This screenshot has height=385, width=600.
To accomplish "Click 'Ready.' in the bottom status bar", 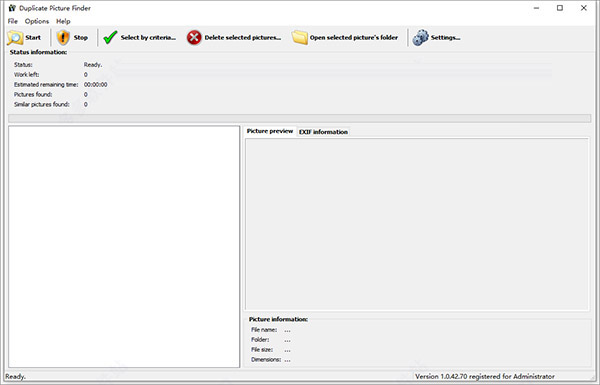I will 15,377.
